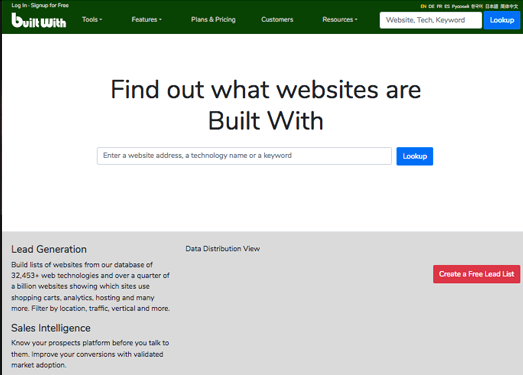
Task: Switch language to Japanese 日本語
Action: (492, 6)
